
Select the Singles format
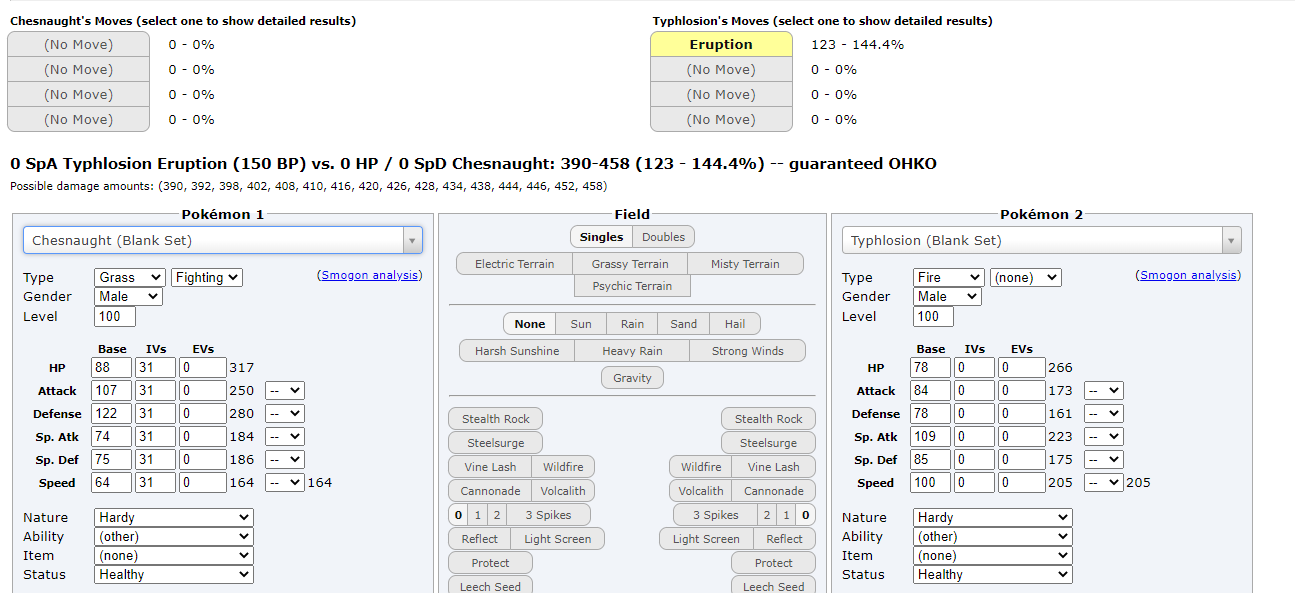click(602, 237)
